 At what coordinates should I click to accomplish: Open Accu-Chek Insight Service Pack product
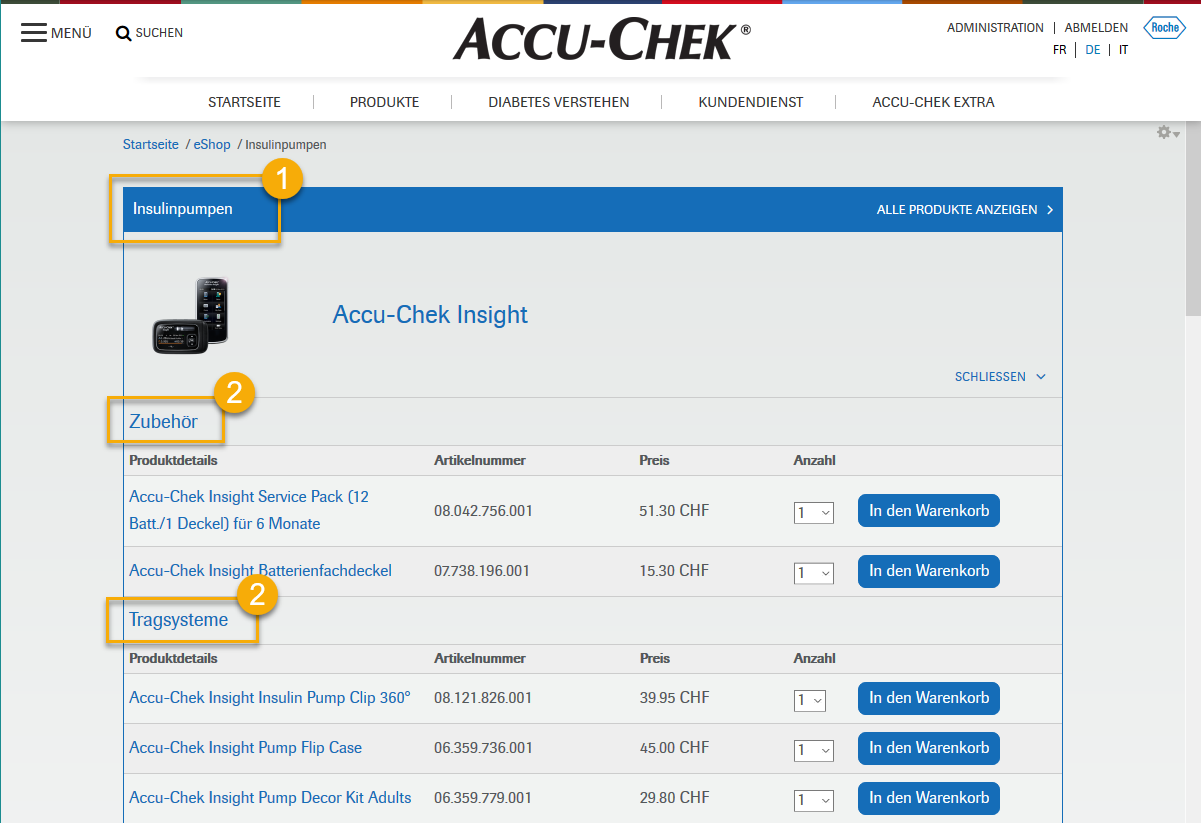[x=249, y=510]
